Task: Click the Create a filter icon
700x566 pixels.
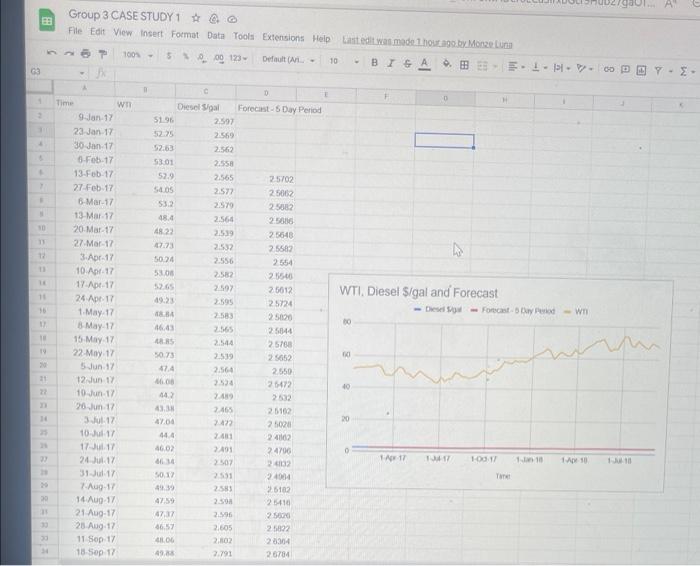Action: click(658, 70)
